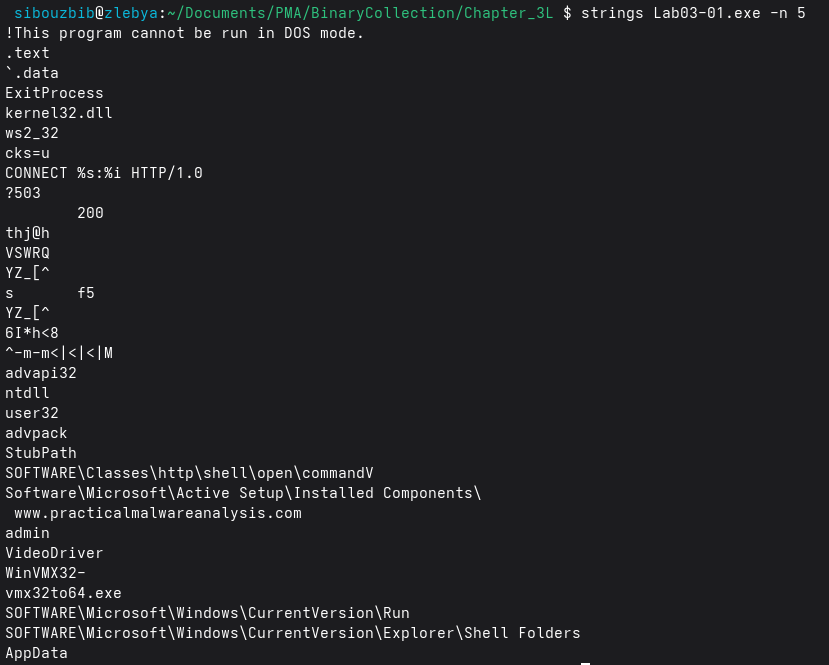Click the CurrentVersion\Run registry key line
Image resolution: width=829 pixels, height=665 pixels.
point(207,613)
